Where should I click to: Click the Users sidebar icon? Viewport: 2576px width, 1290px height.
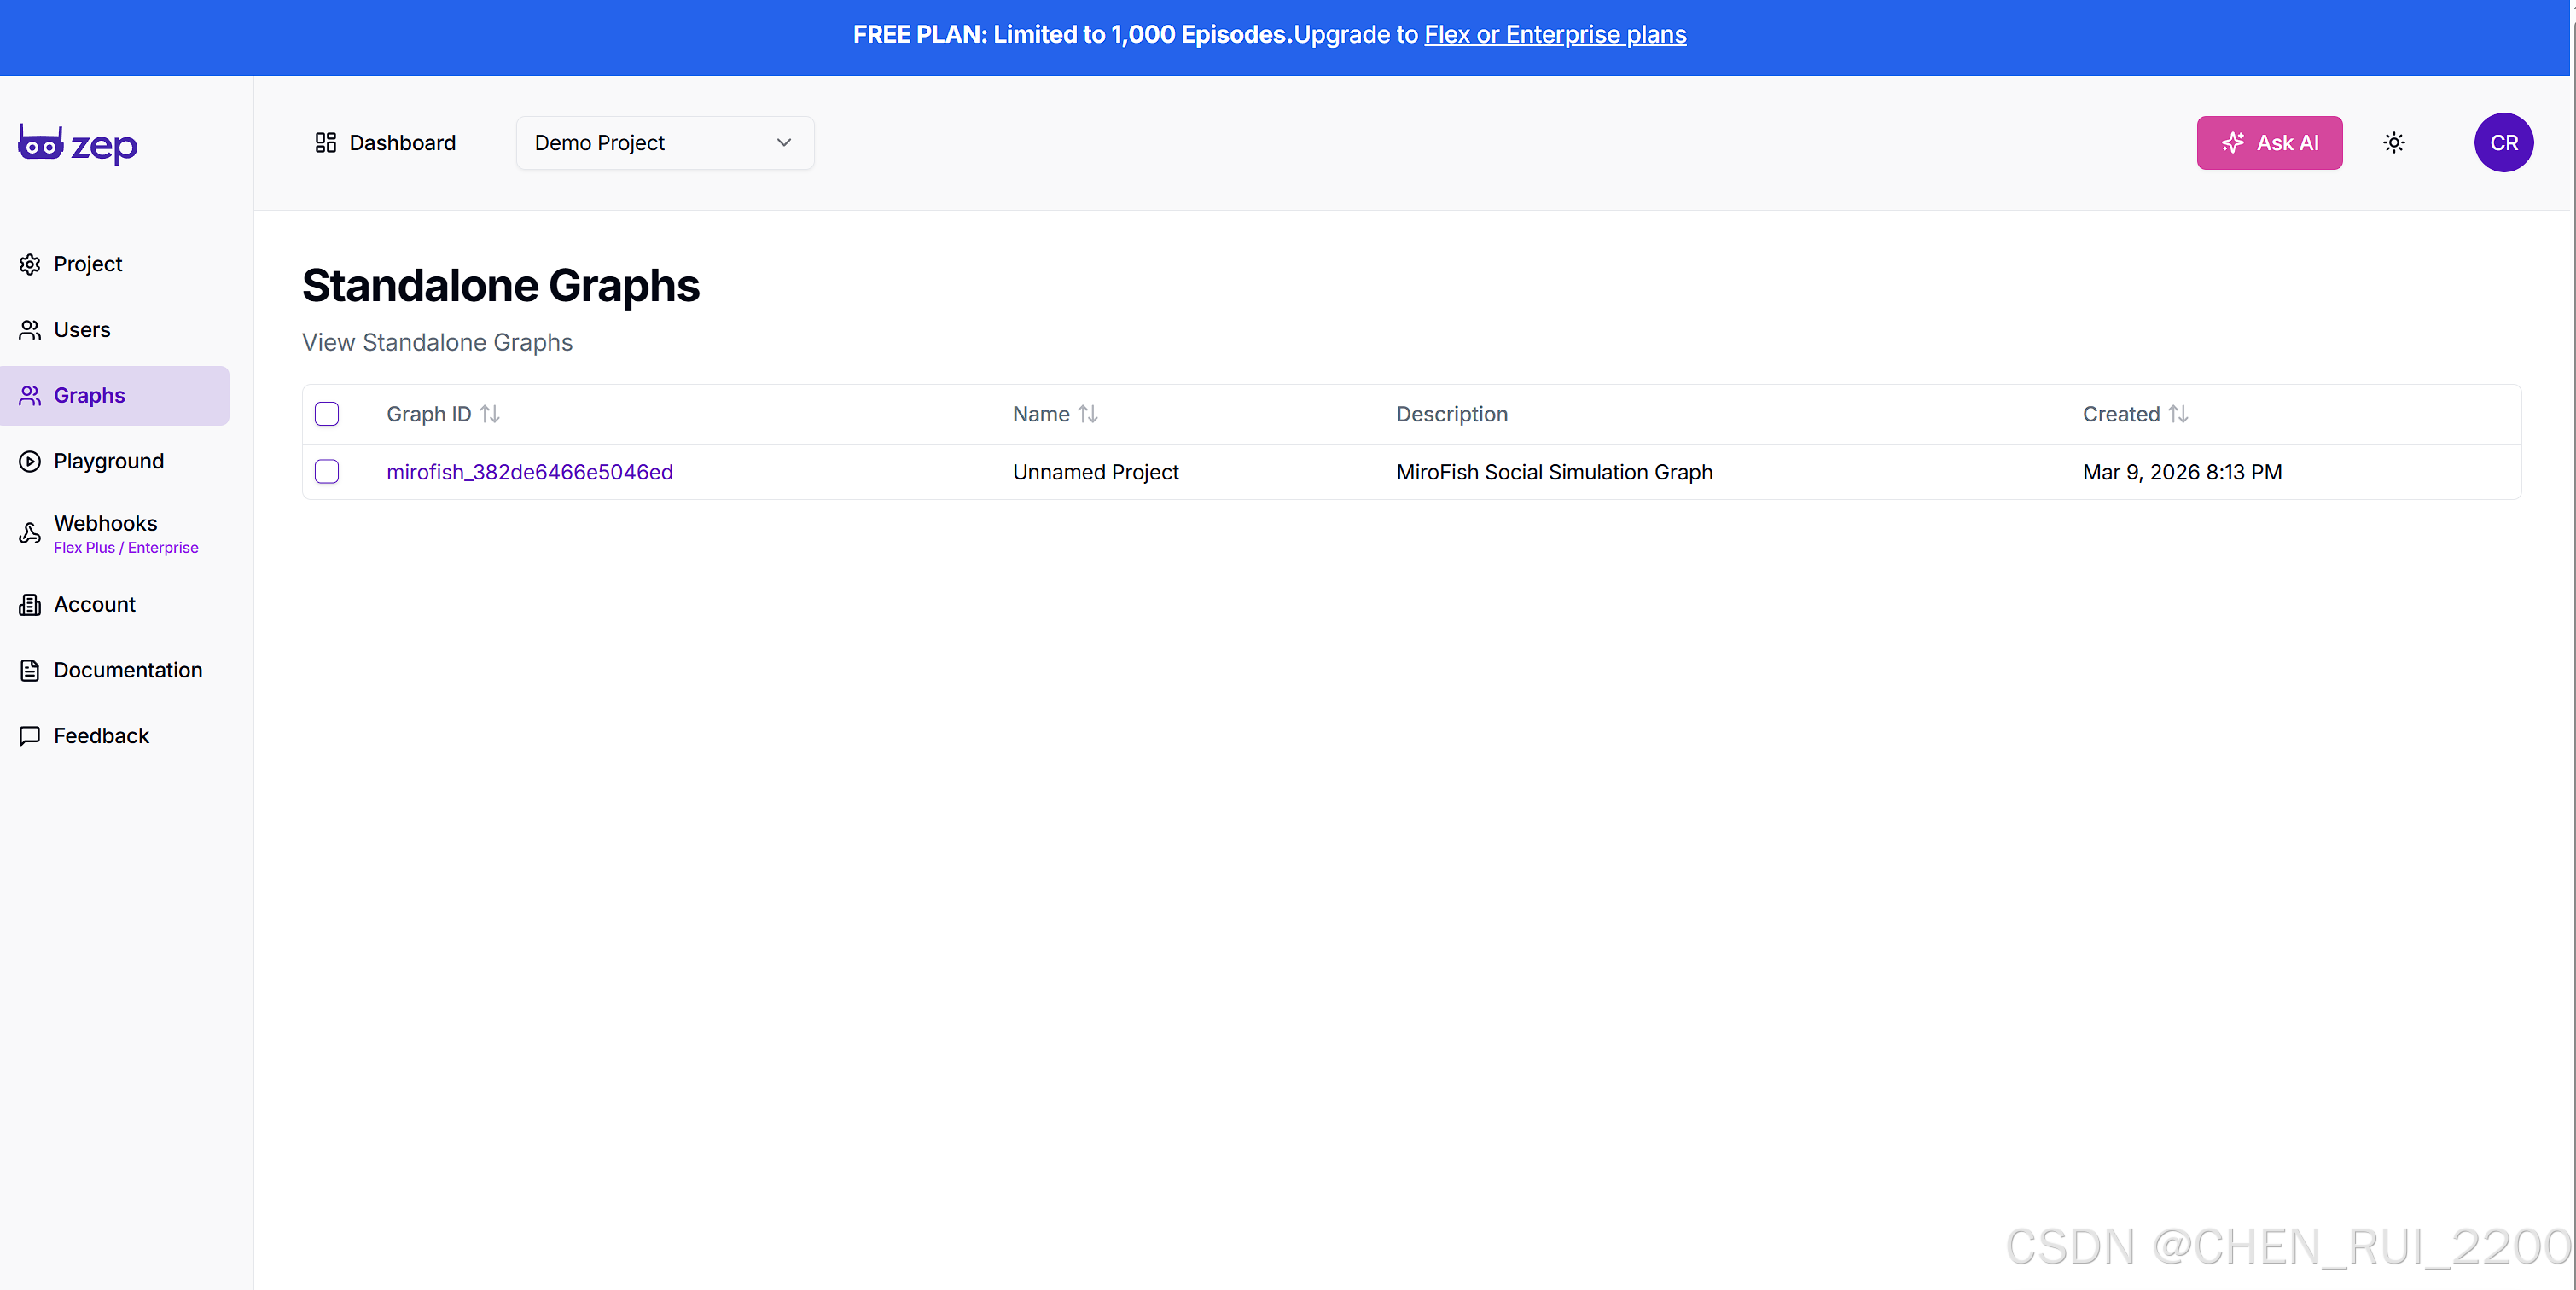coord(30,330)
